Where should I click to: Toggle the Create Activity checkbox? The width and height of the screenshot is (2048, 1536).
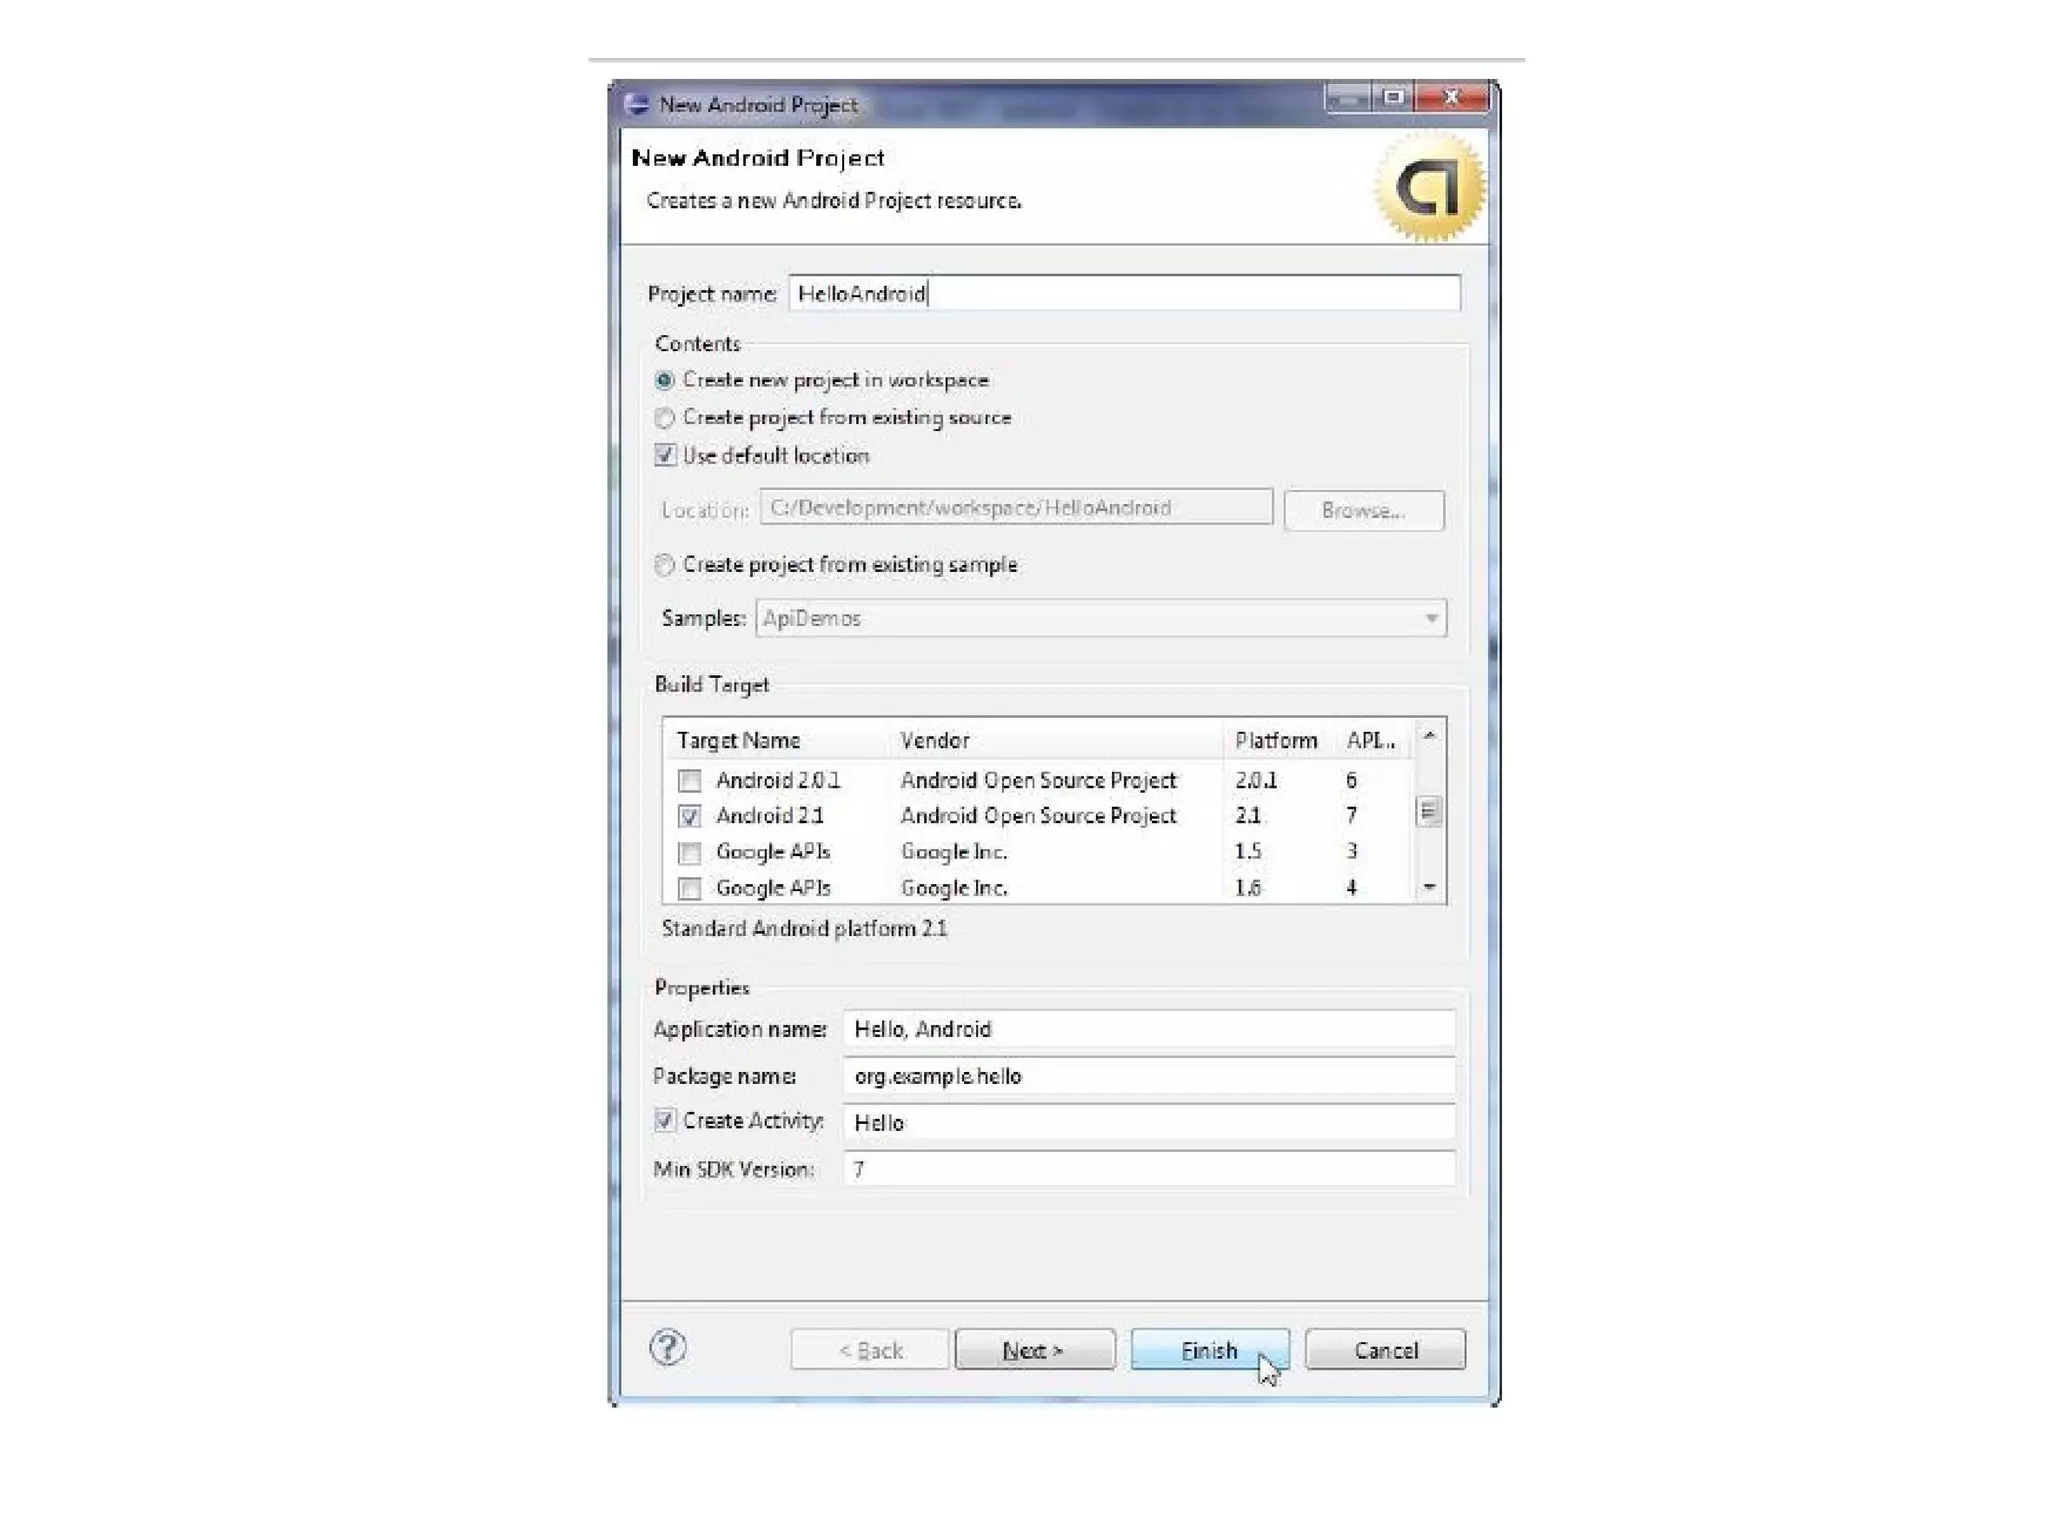coord(665,1121)
